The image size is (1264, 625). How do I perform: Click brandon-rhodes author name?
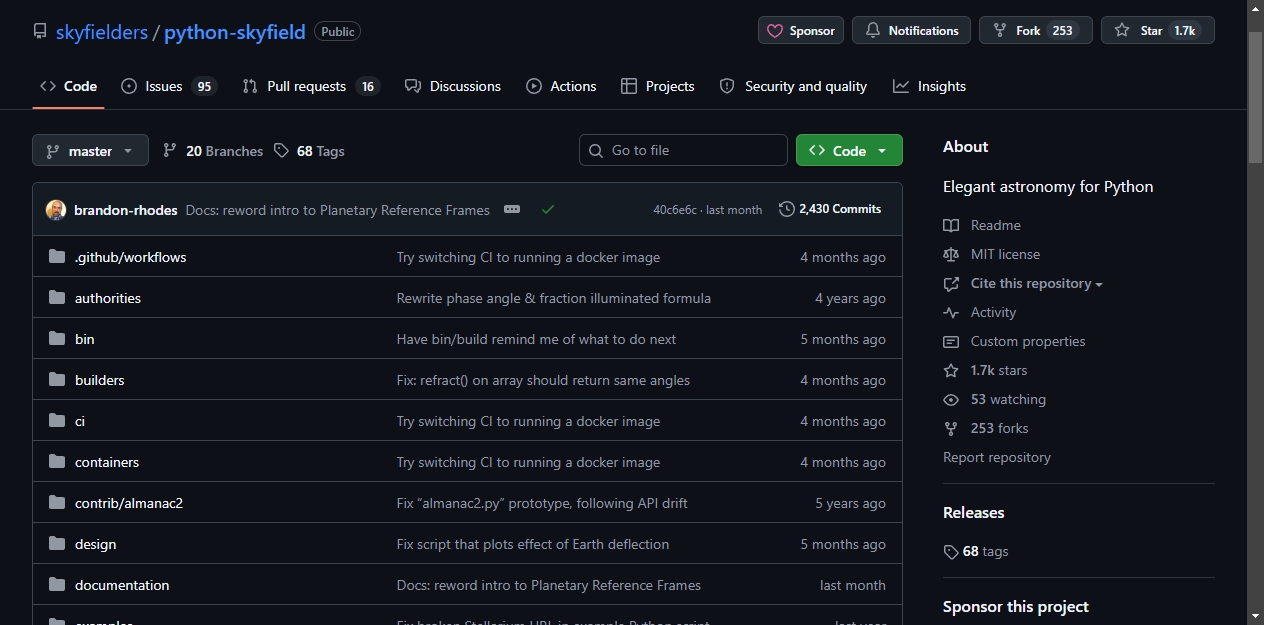[x=126, y=210]
